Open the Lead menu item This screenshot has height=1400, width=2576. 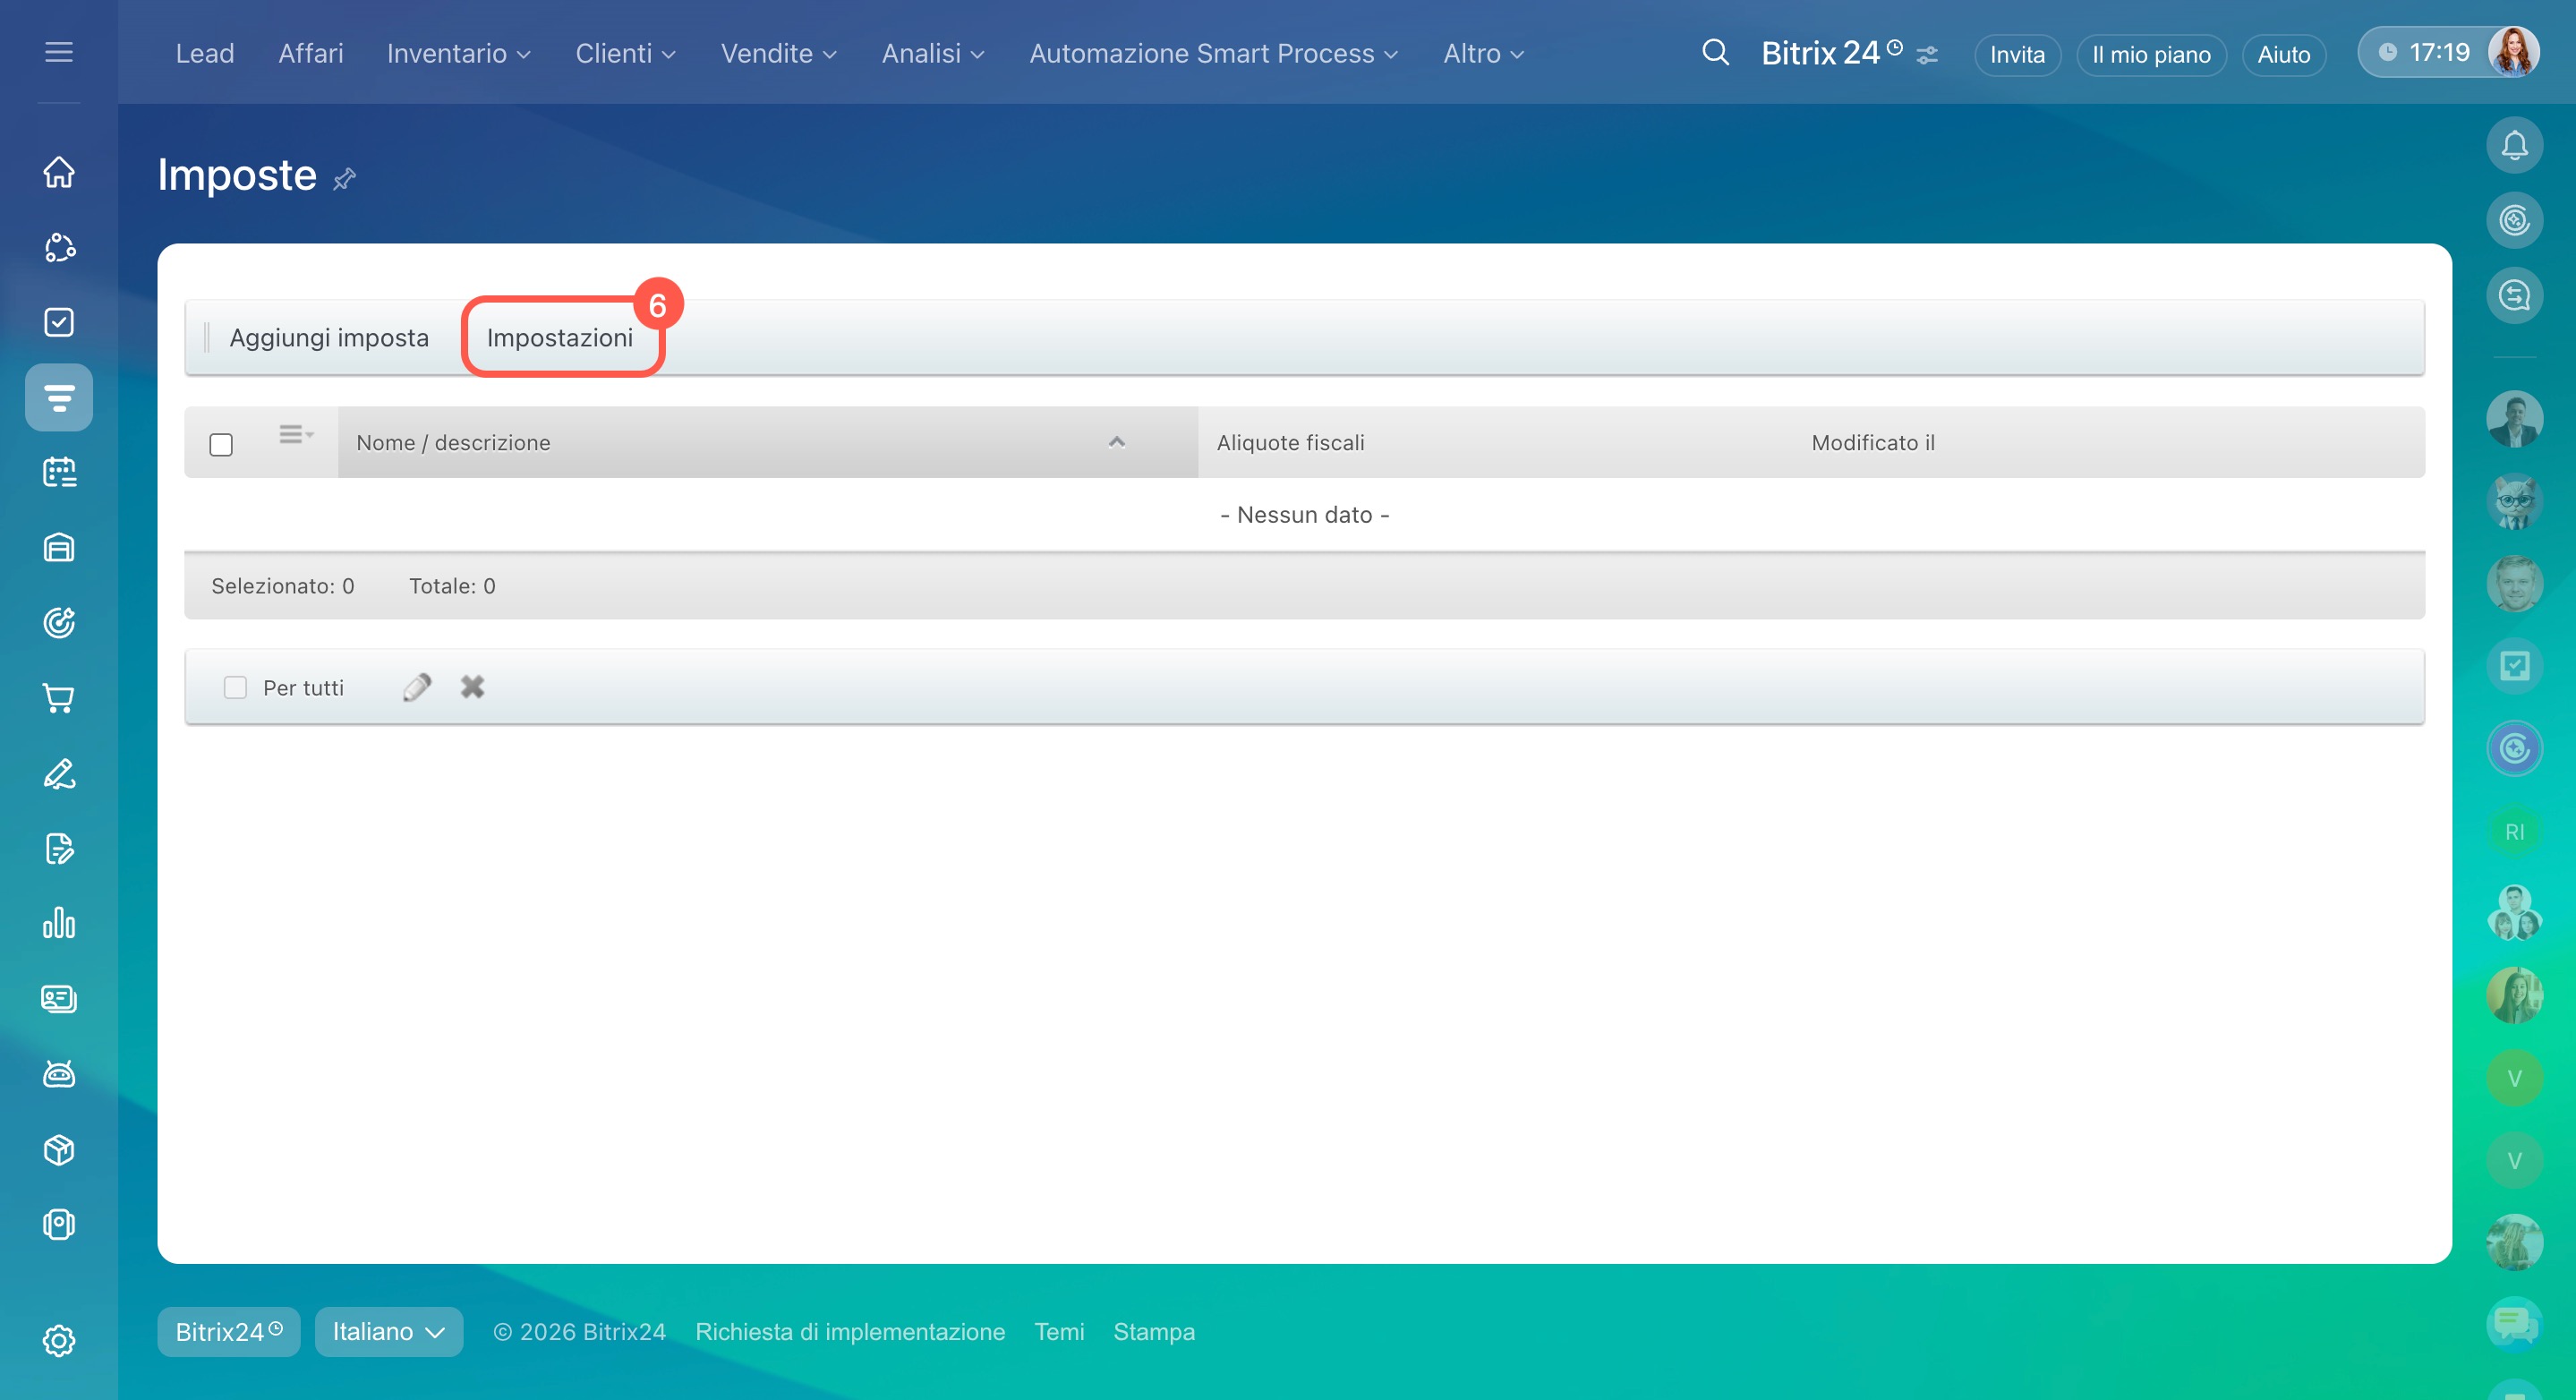tap(205, 54)
